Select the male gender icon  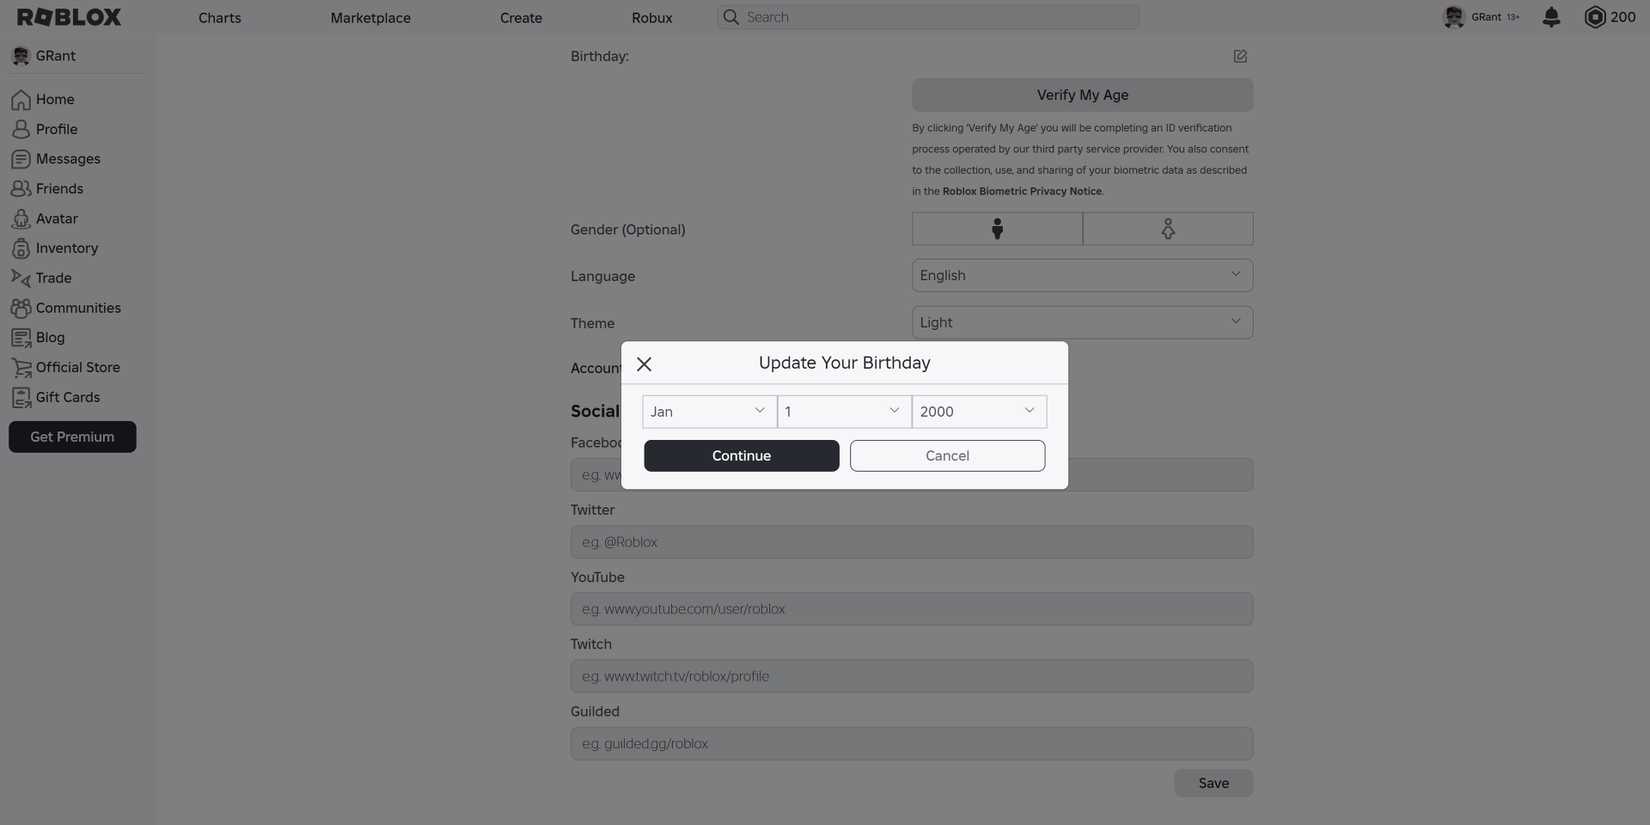[996, 229]
